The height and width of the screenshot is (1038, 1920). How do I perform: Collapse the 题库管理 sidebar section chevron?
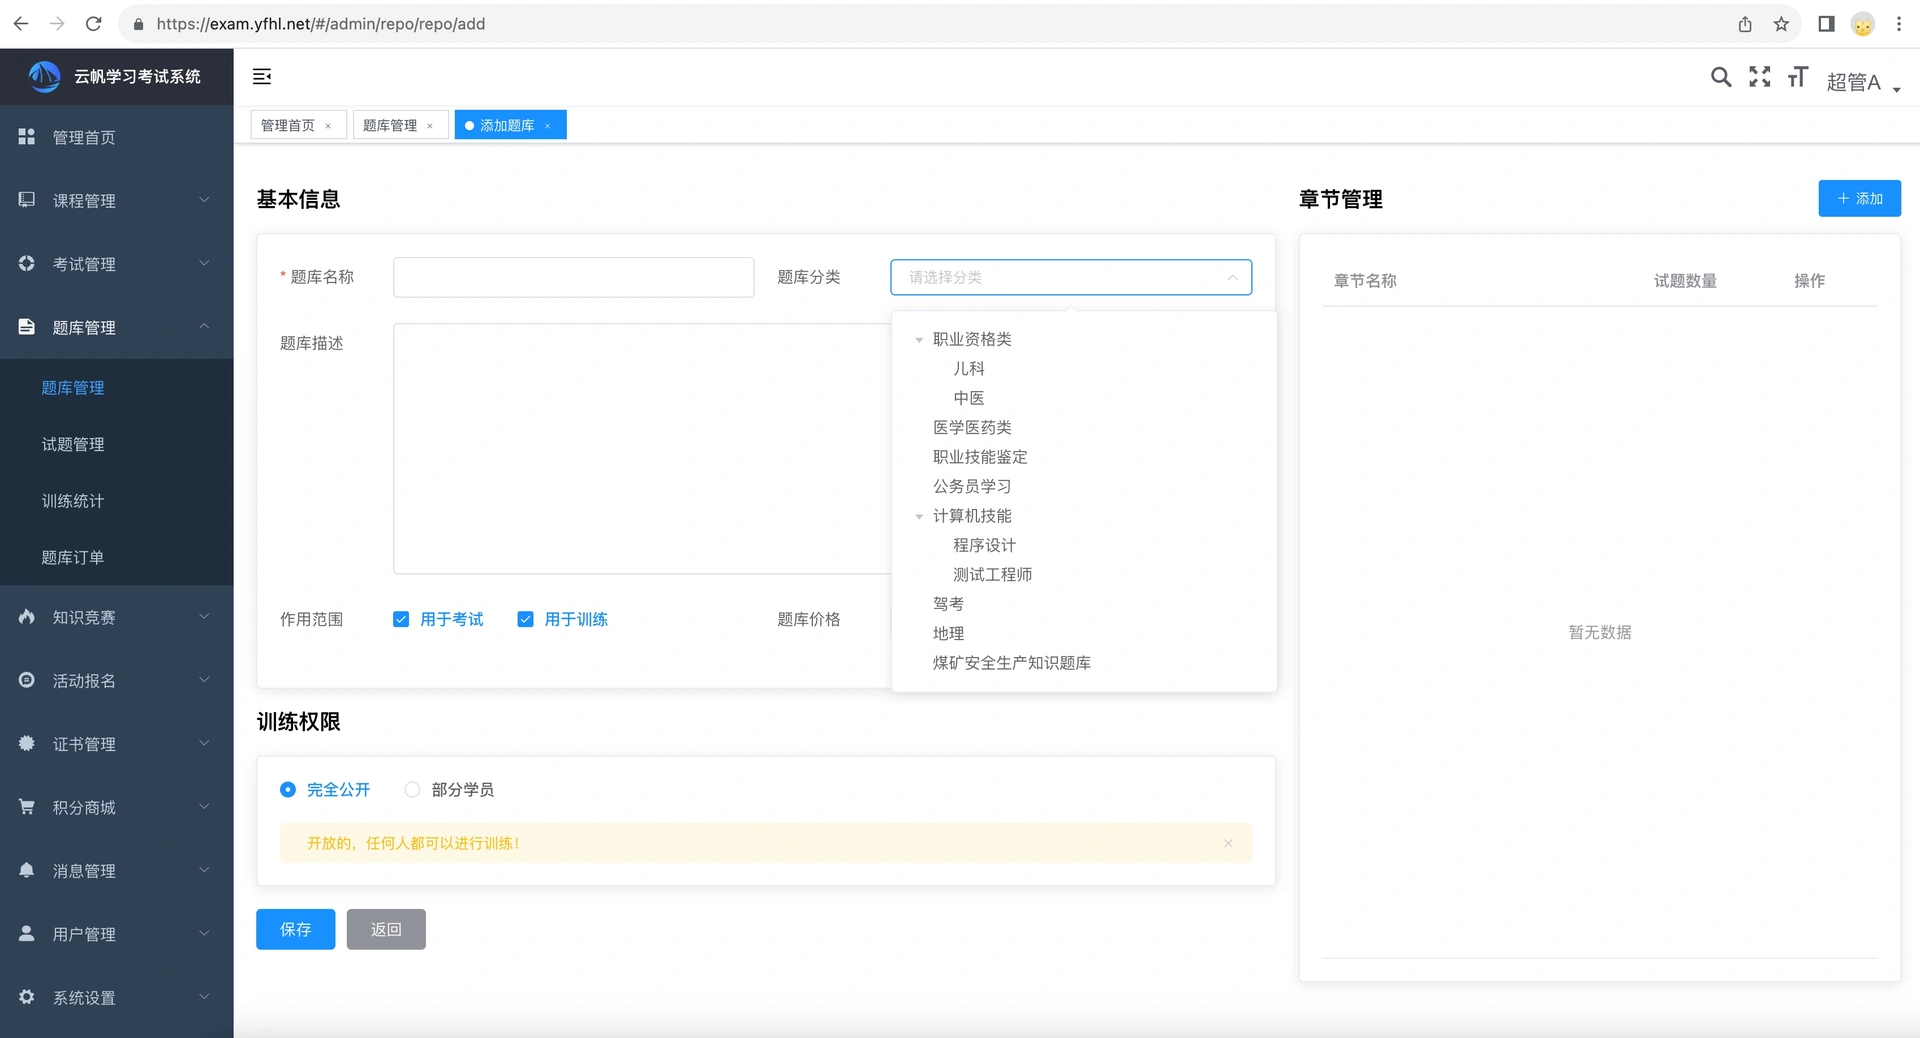point(204,327)
